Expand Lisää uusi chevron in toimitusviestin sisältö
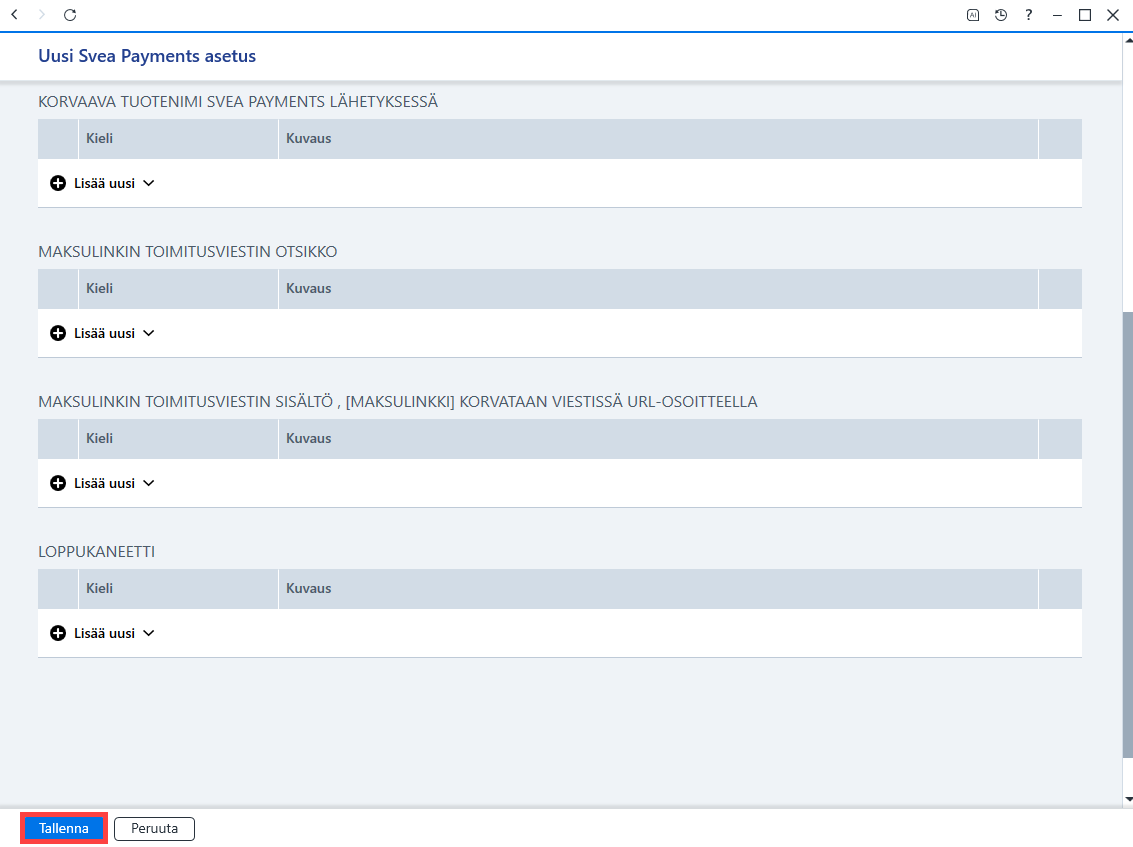The image size is (1133, 847). pos(149,483)
